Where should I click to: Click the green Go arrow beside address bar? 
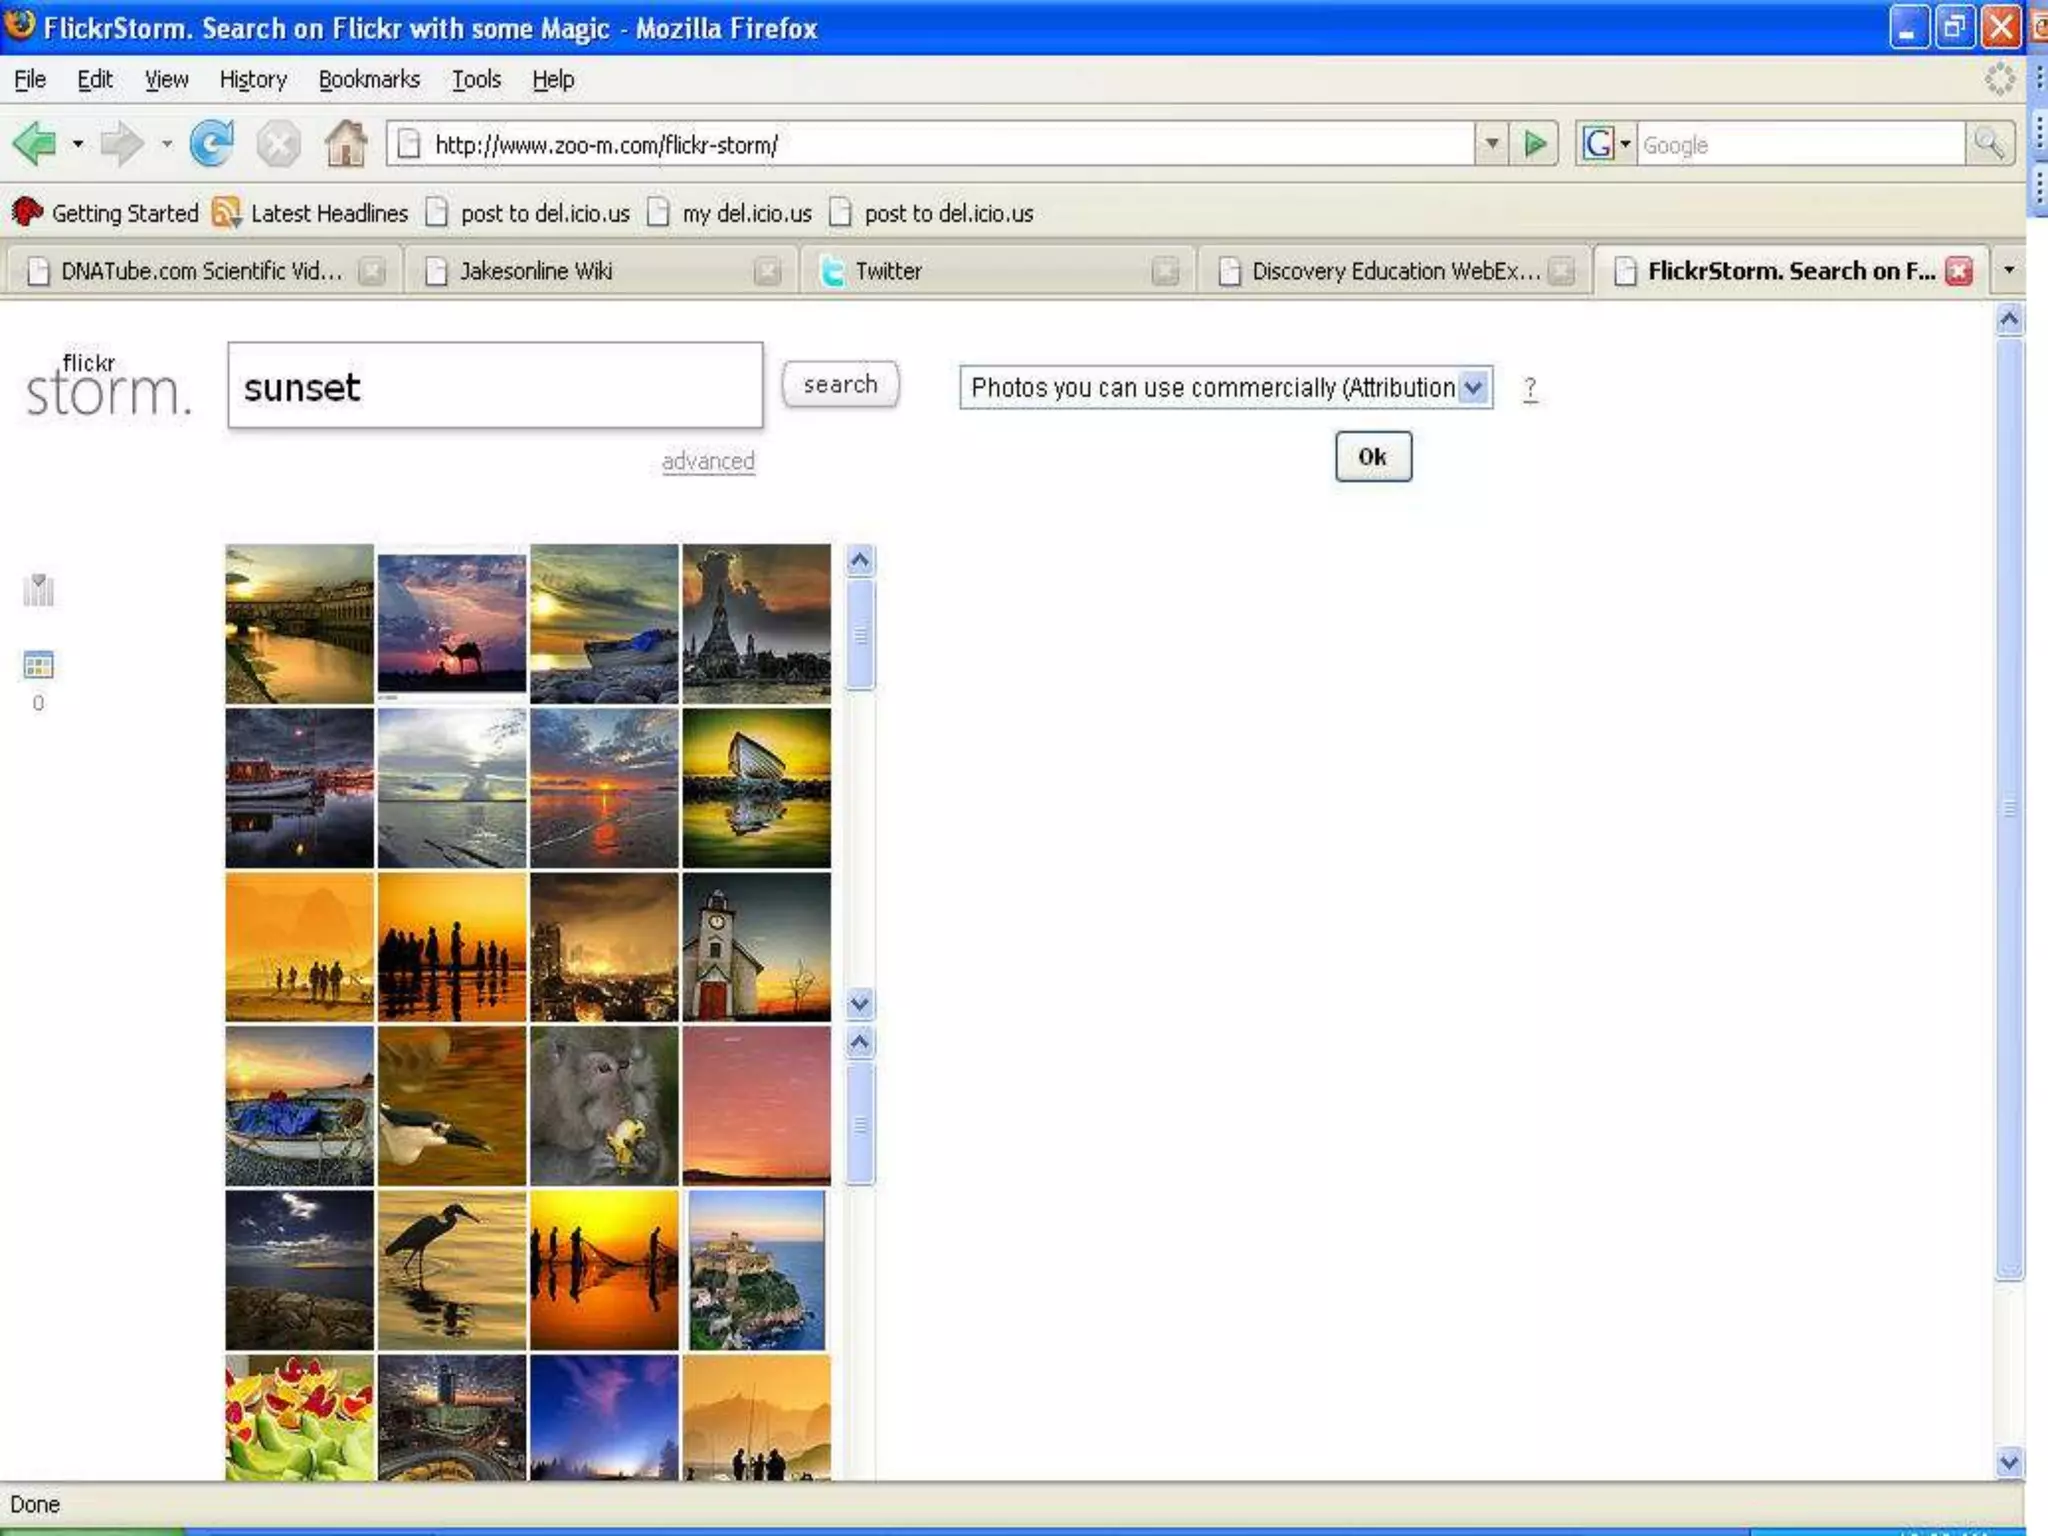(x=1535, y=144)
